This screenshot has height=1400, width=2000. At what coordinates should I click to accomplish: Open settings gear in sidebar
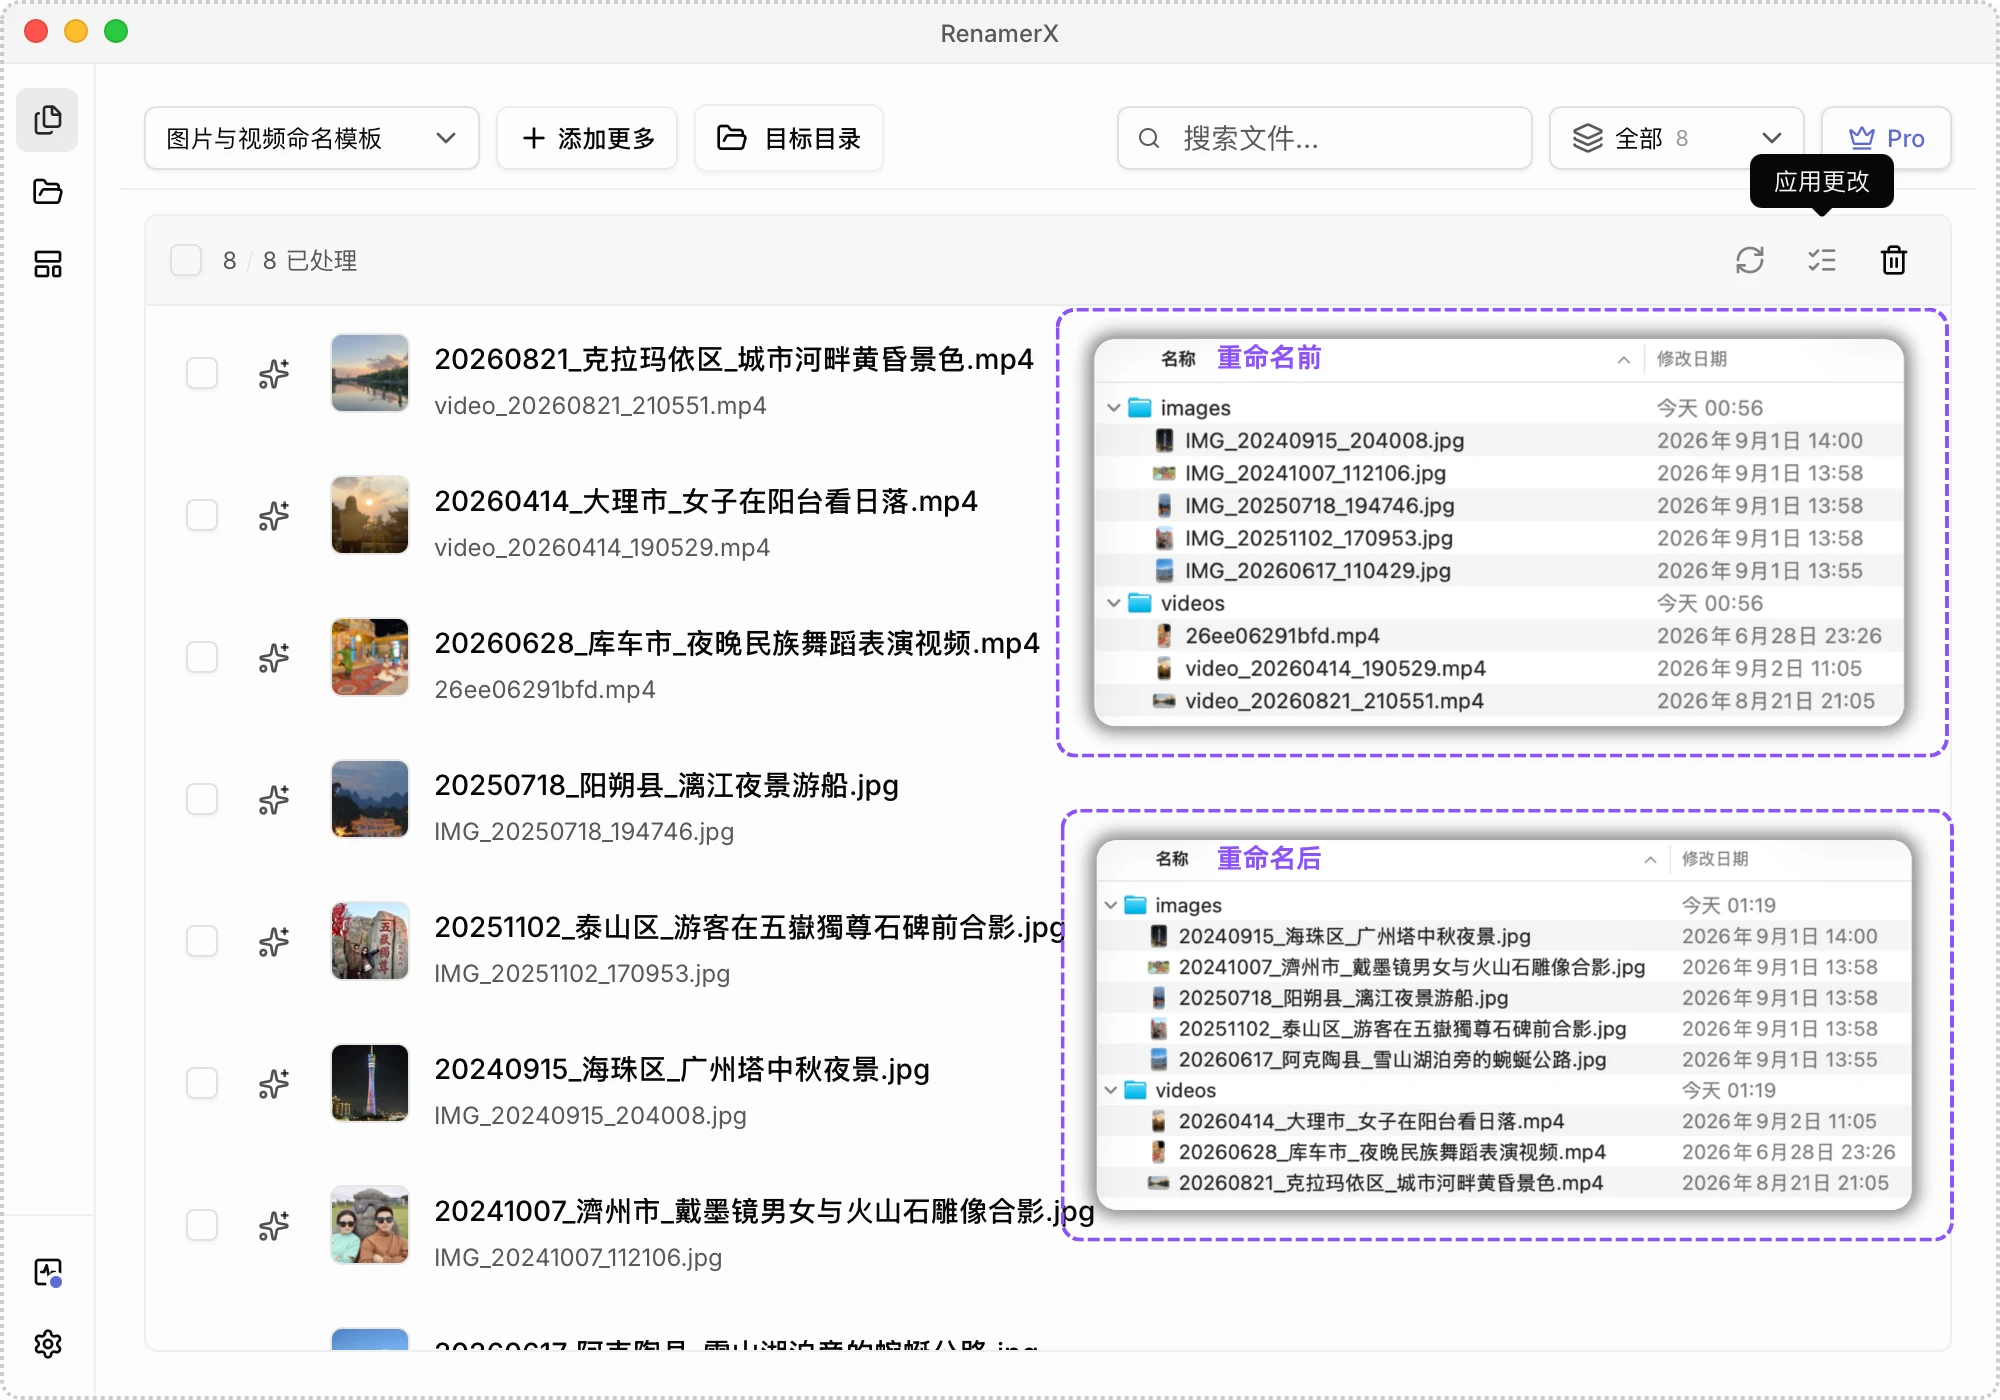(47, 1344)
